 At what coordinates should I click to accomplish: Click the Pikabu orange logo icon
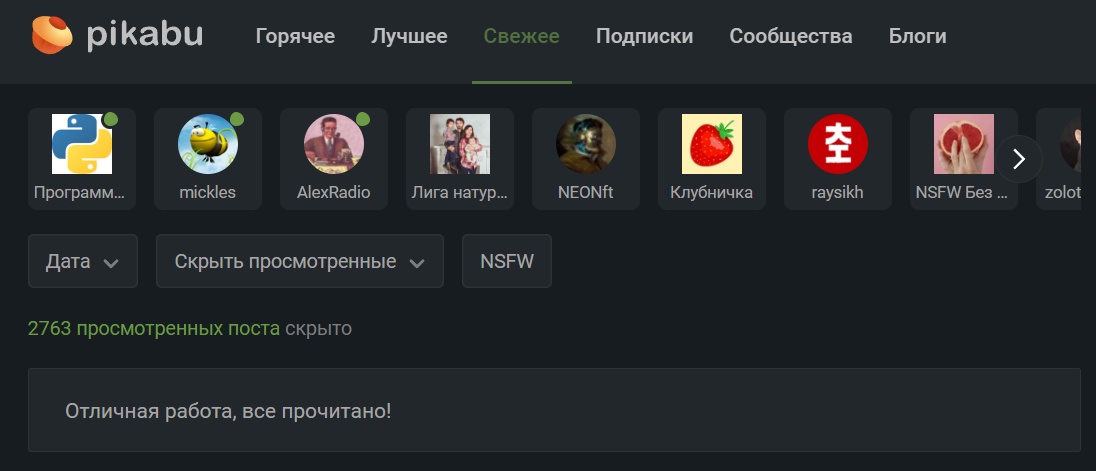point(52,34)
